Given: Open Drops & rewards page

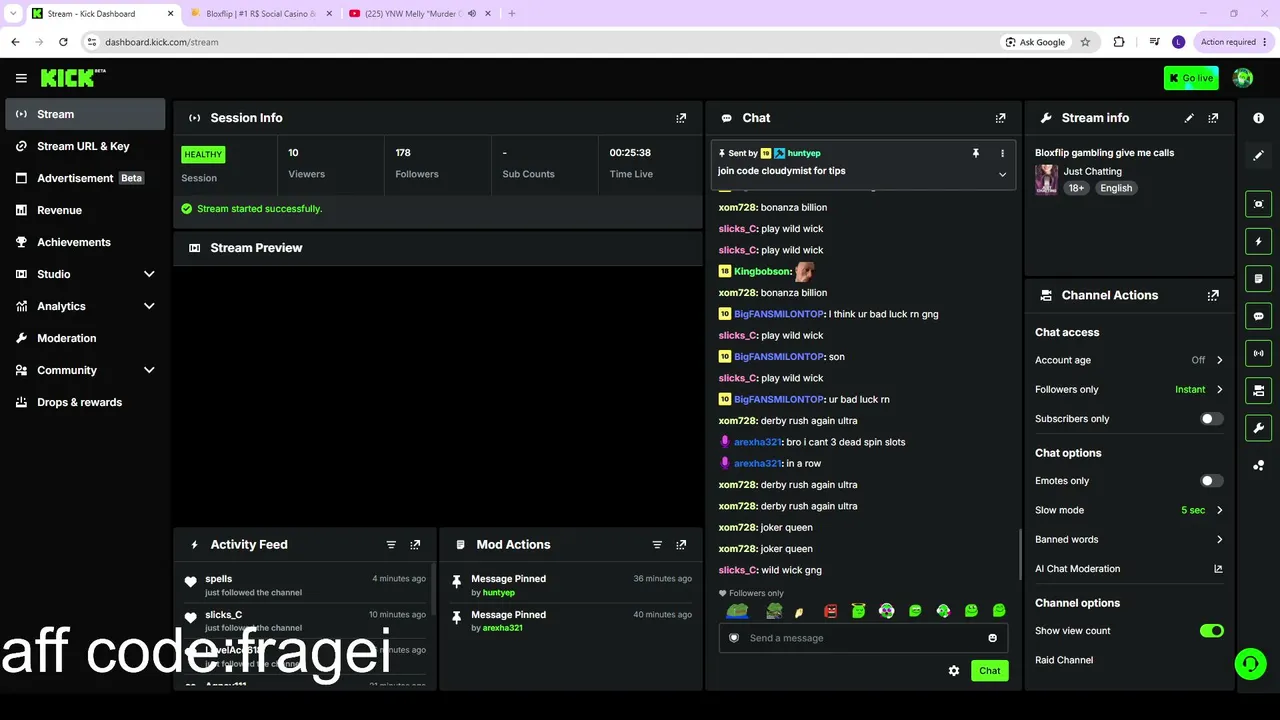Looking at the screenshot, I should [85, 402].
